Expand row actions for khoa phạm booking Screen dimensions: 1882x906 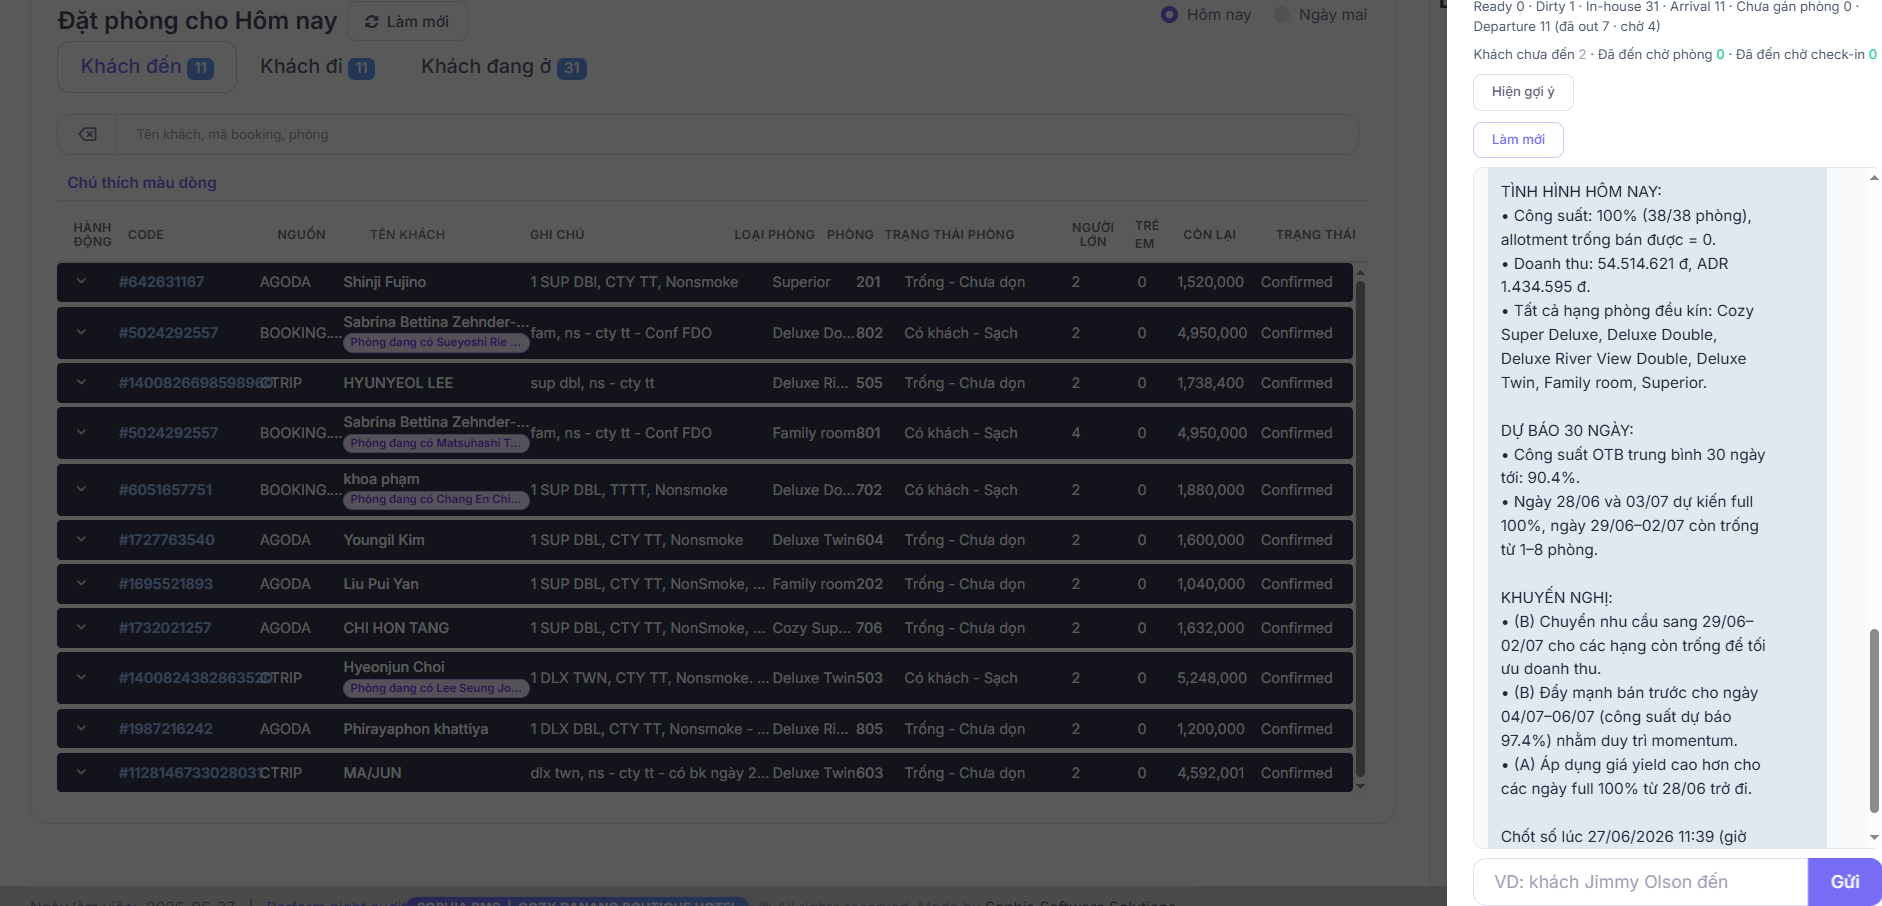(x=81, y=490)
